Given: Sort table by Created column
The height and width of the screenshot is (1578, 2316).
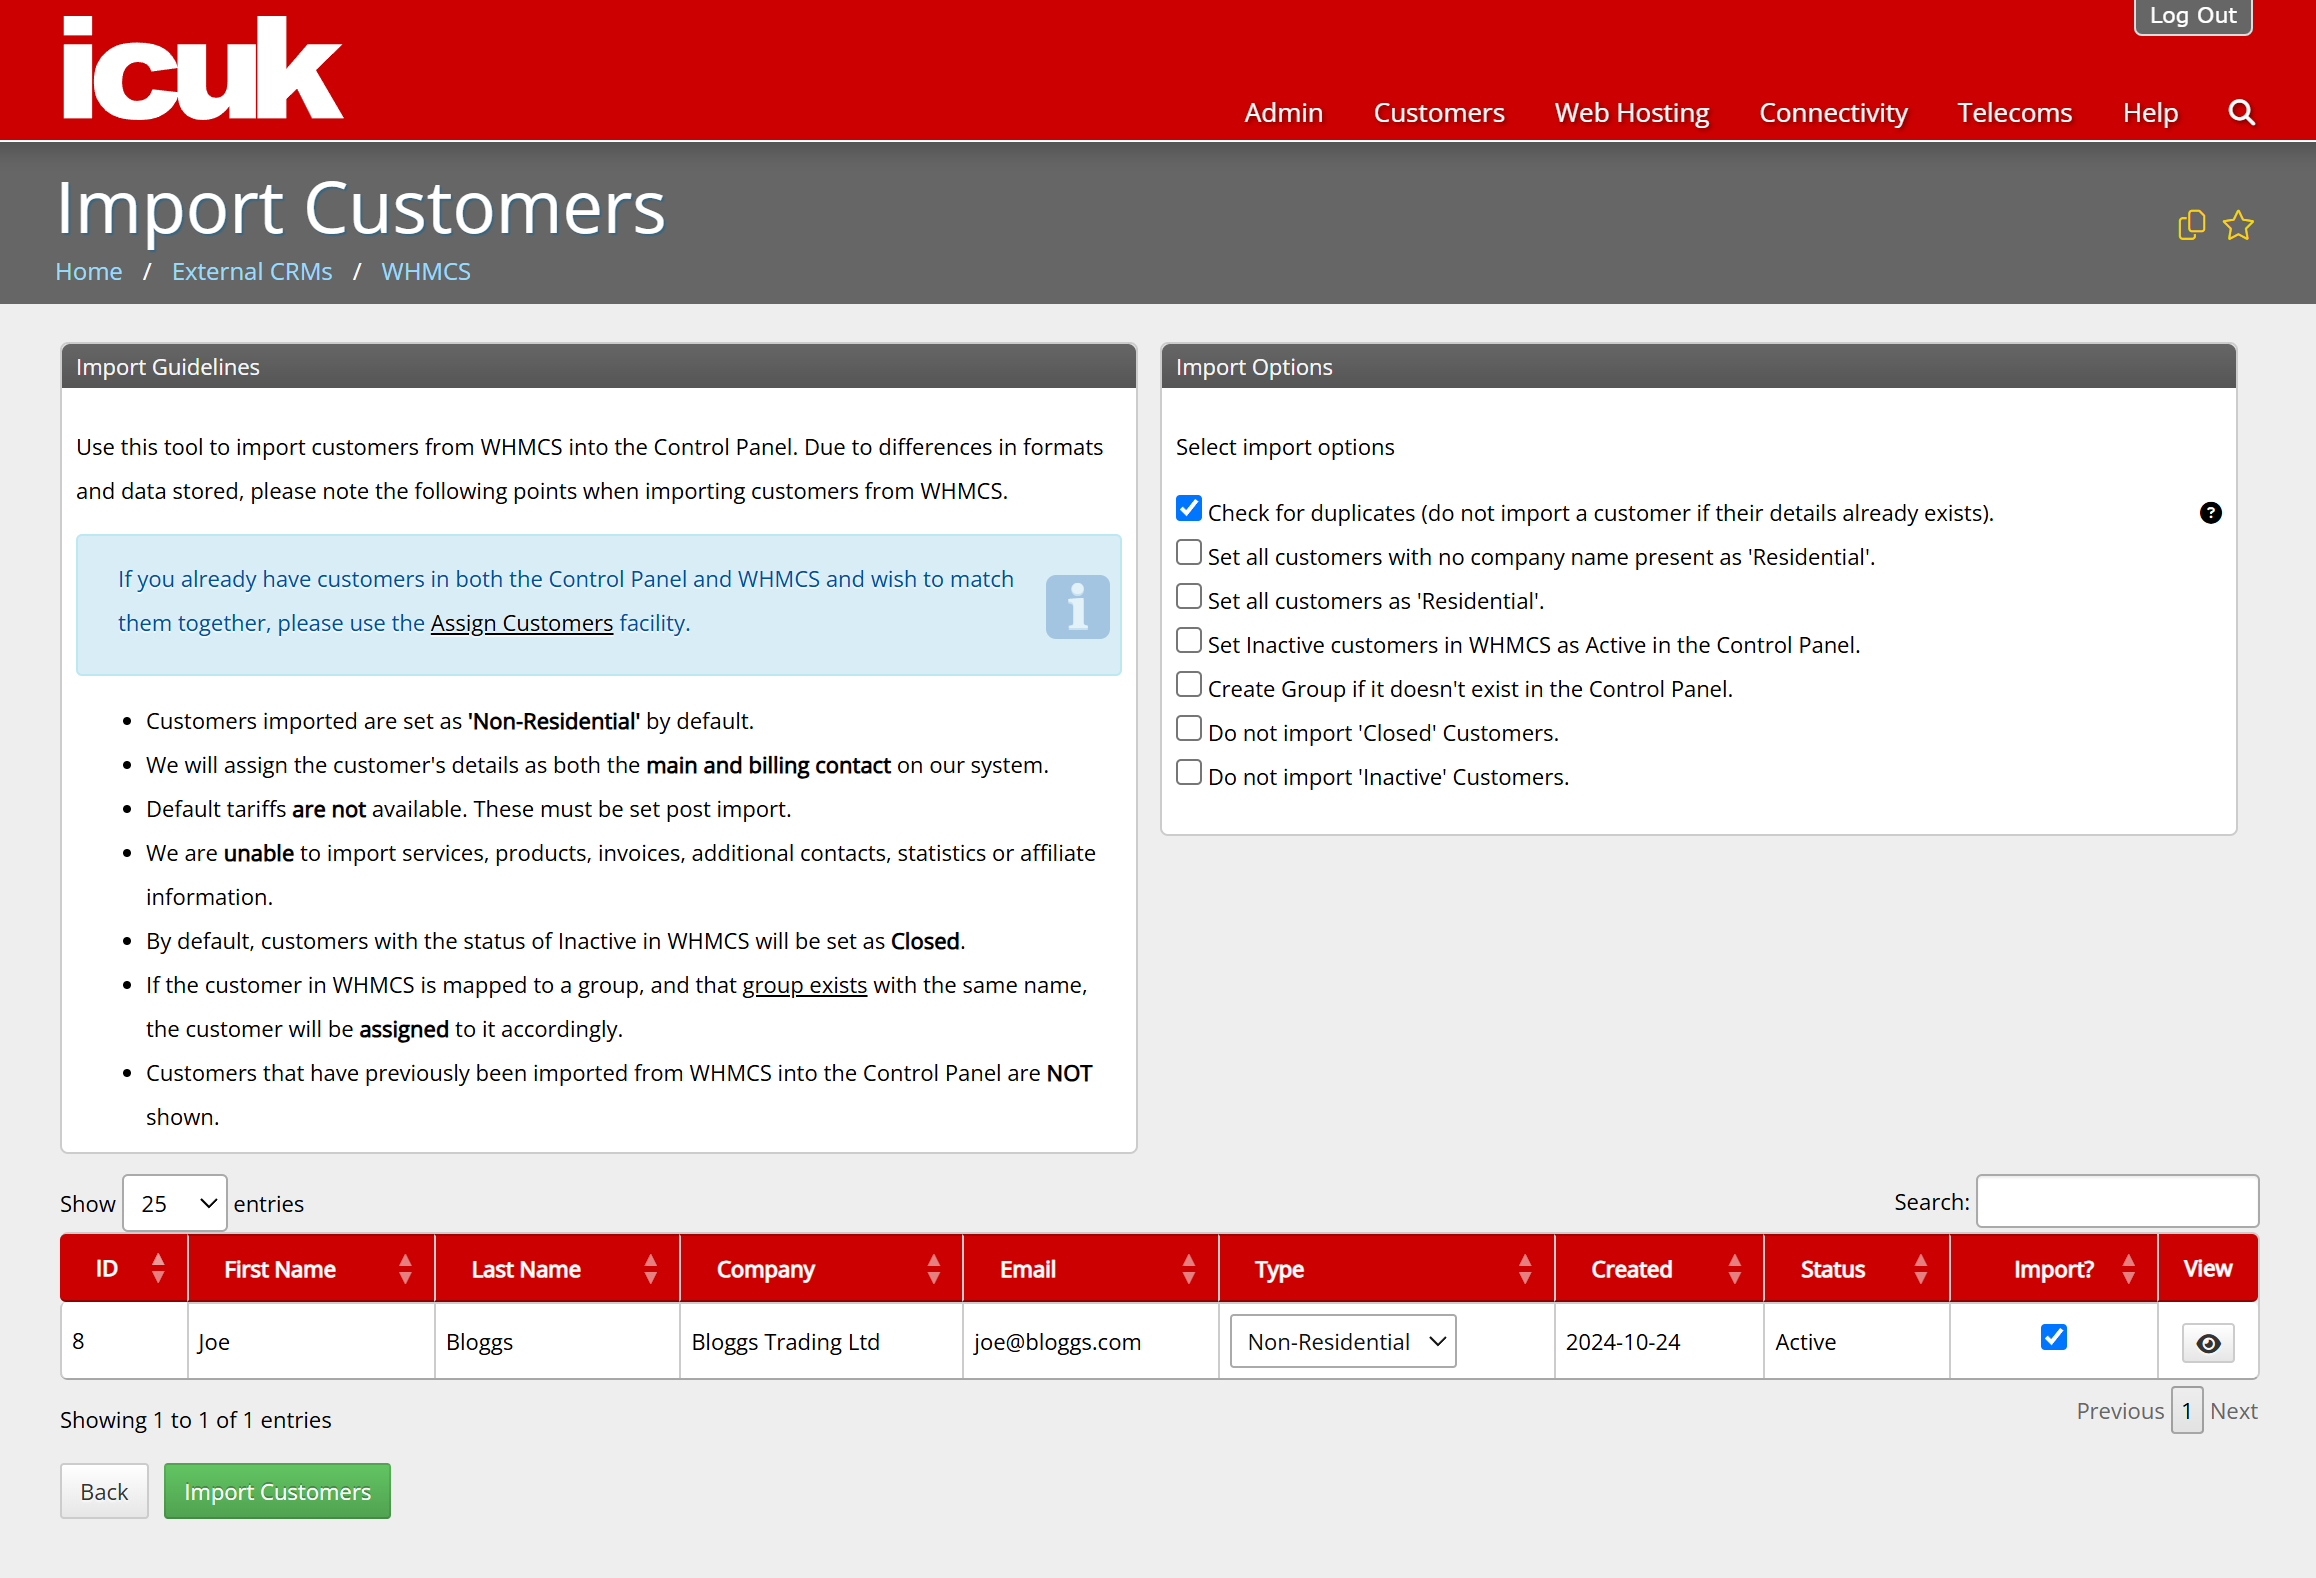Looking at the screenshot, I should pos(1660,1268).
